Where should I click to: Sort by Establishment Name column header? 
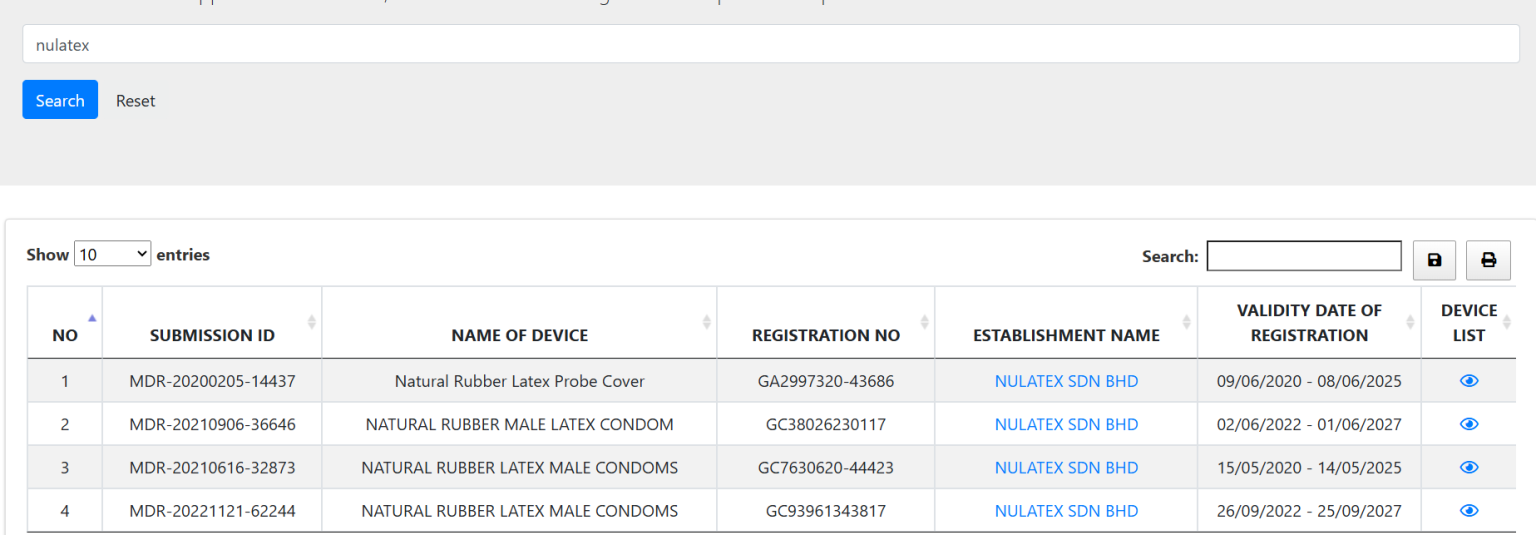[x=1066, y=335]
